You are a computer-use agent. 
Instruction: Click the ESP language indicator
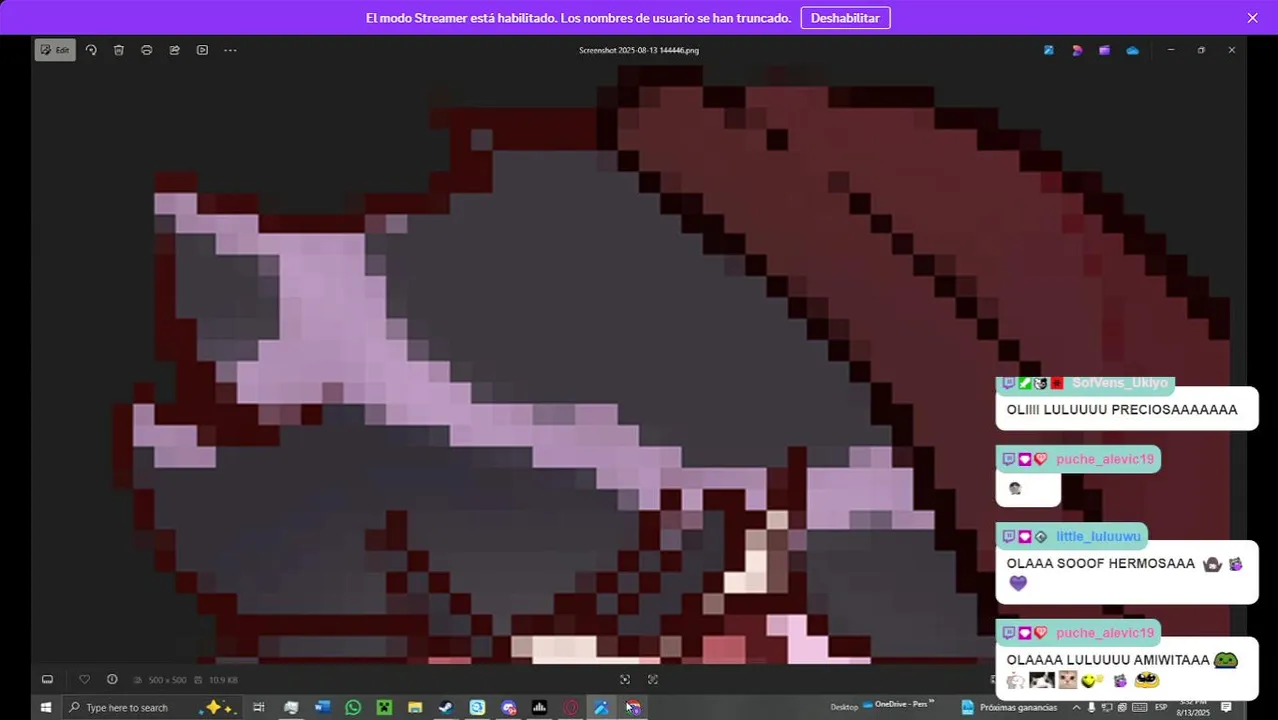1161,707
